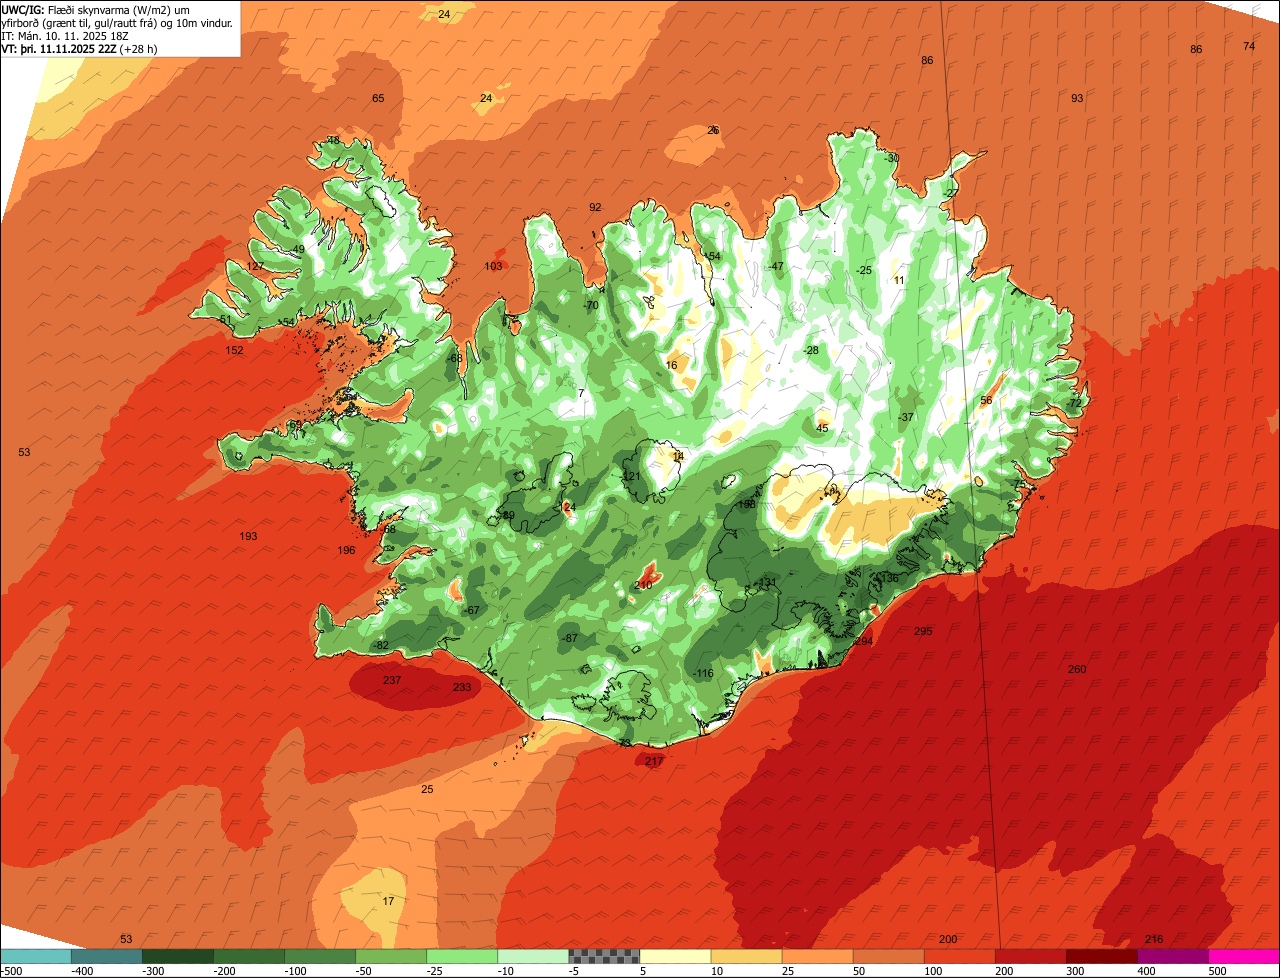Click the map value -70
1280x978 pixels.
click(x=590, y=305)
